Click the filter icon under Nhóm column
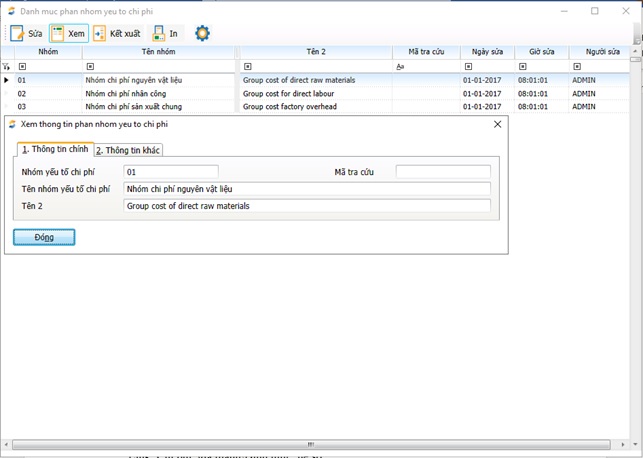Viewport: 643px width, 458px height. point(22,67)
